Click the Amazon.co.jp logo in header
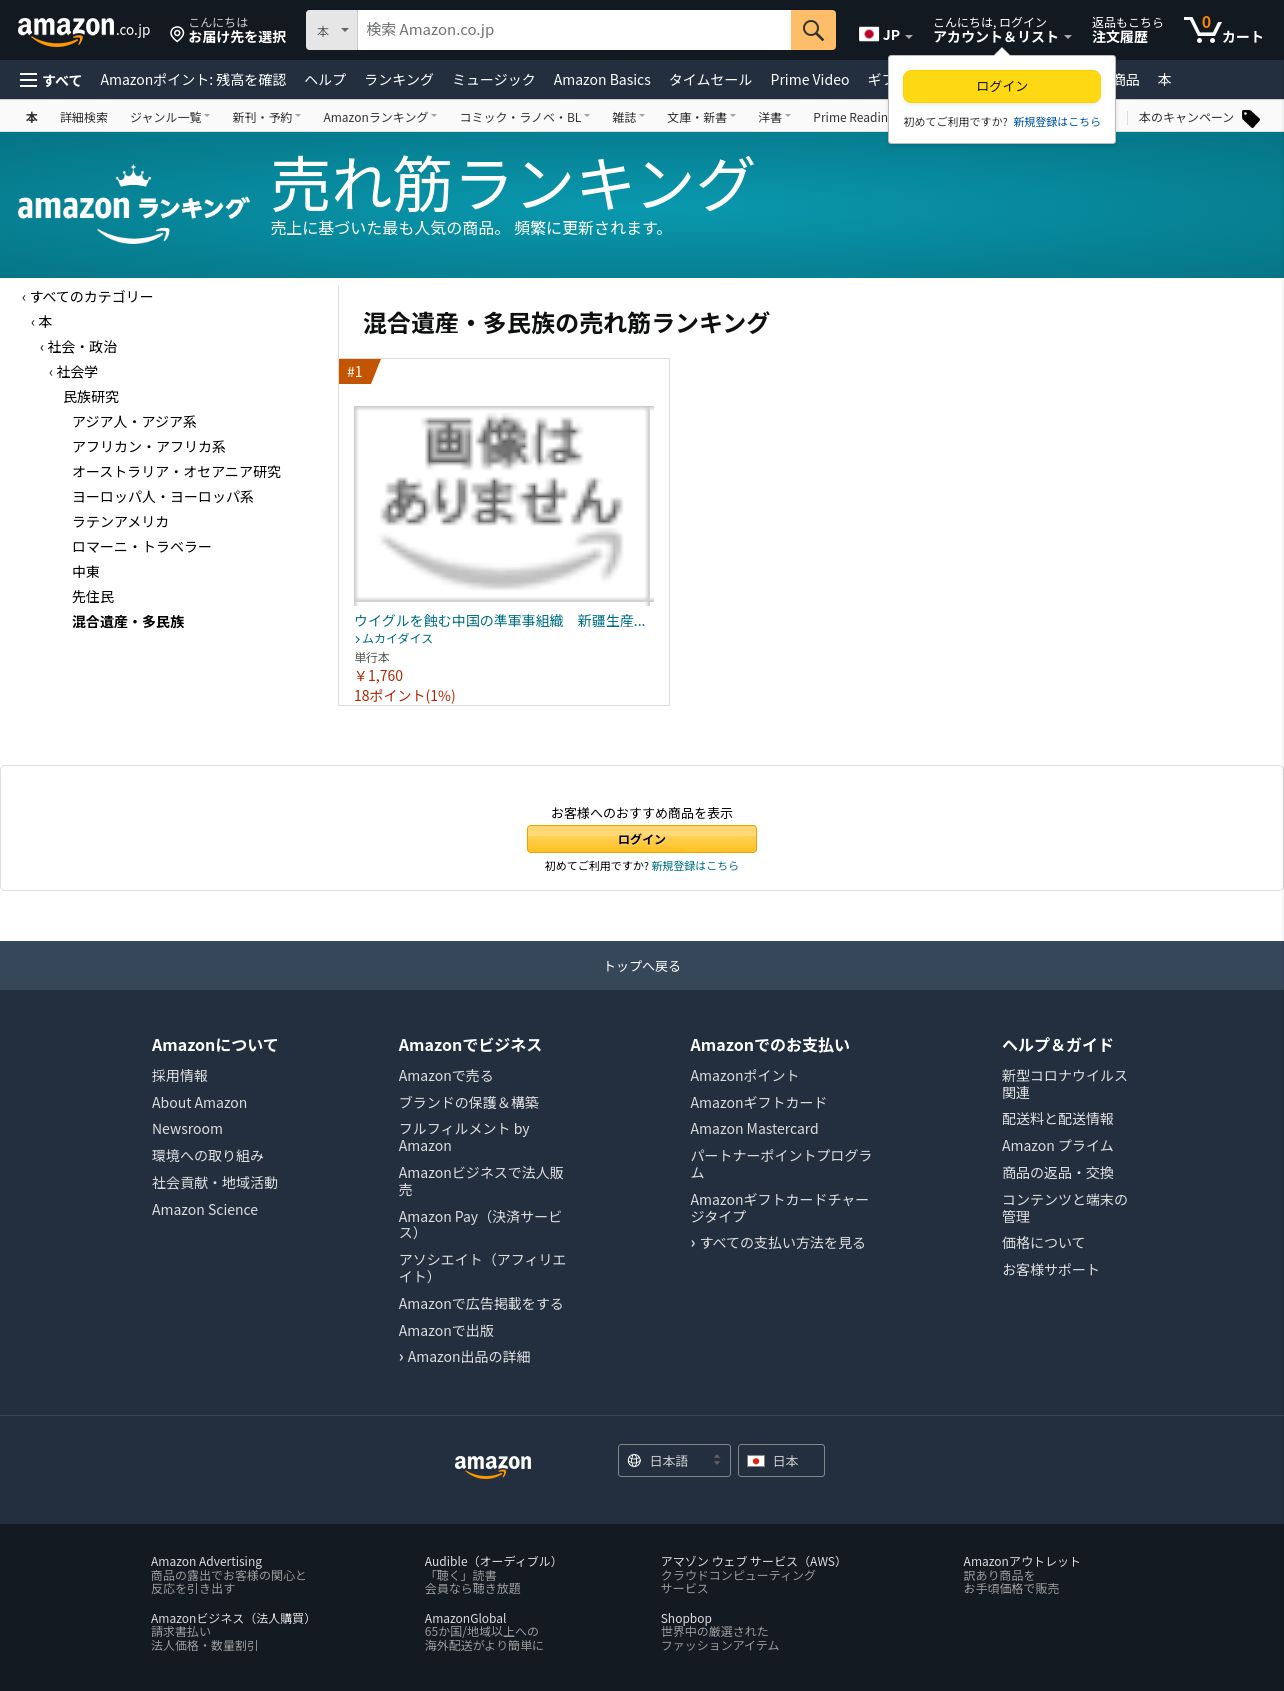The width and height of the screenshot is (1284, 1691). click(x=84, y=30)
